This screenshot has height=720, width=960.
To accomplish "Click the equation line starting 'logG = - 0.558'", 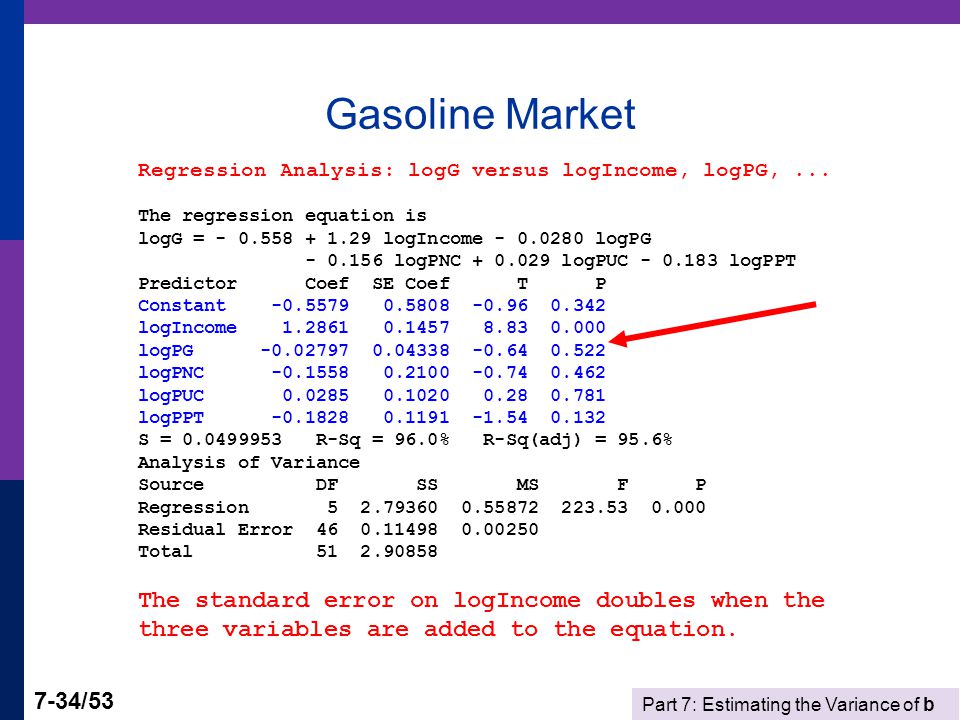I will (x=395, y=238).
